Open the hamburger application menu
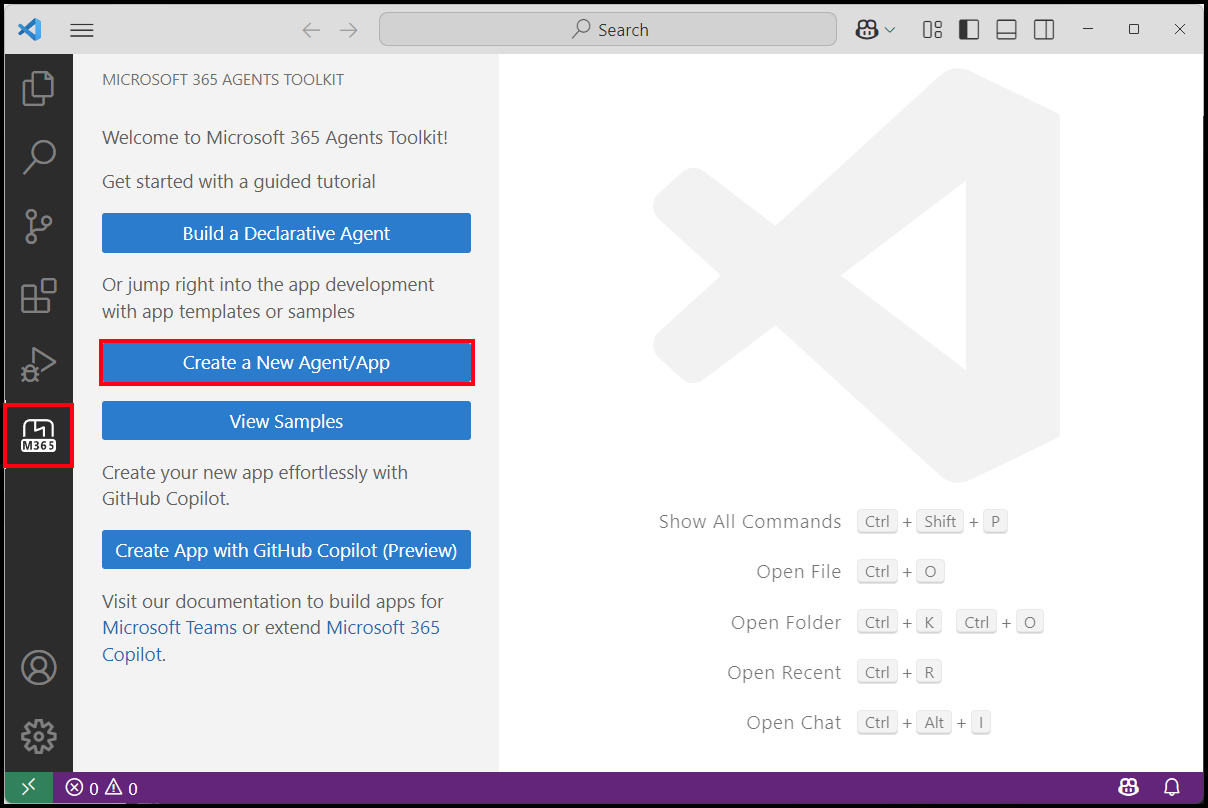This screenshot has height=808, width=1208. tap(82, 30)
